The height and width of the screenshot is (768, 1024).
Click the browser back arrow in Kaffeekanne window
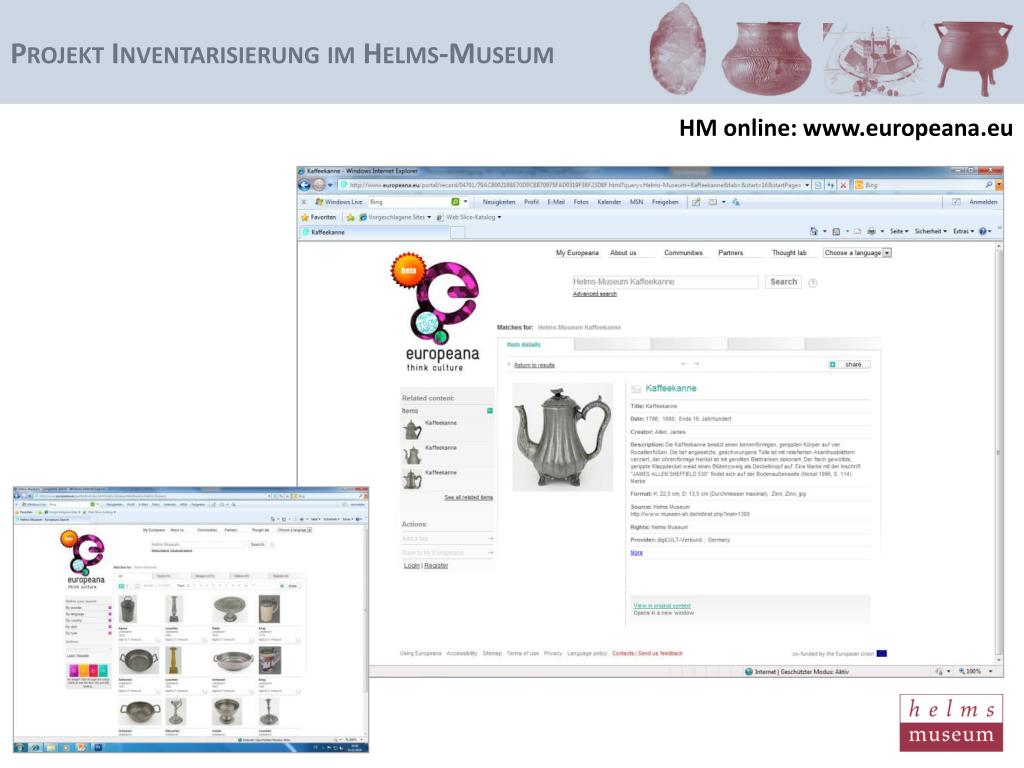[x=304, y=185]
